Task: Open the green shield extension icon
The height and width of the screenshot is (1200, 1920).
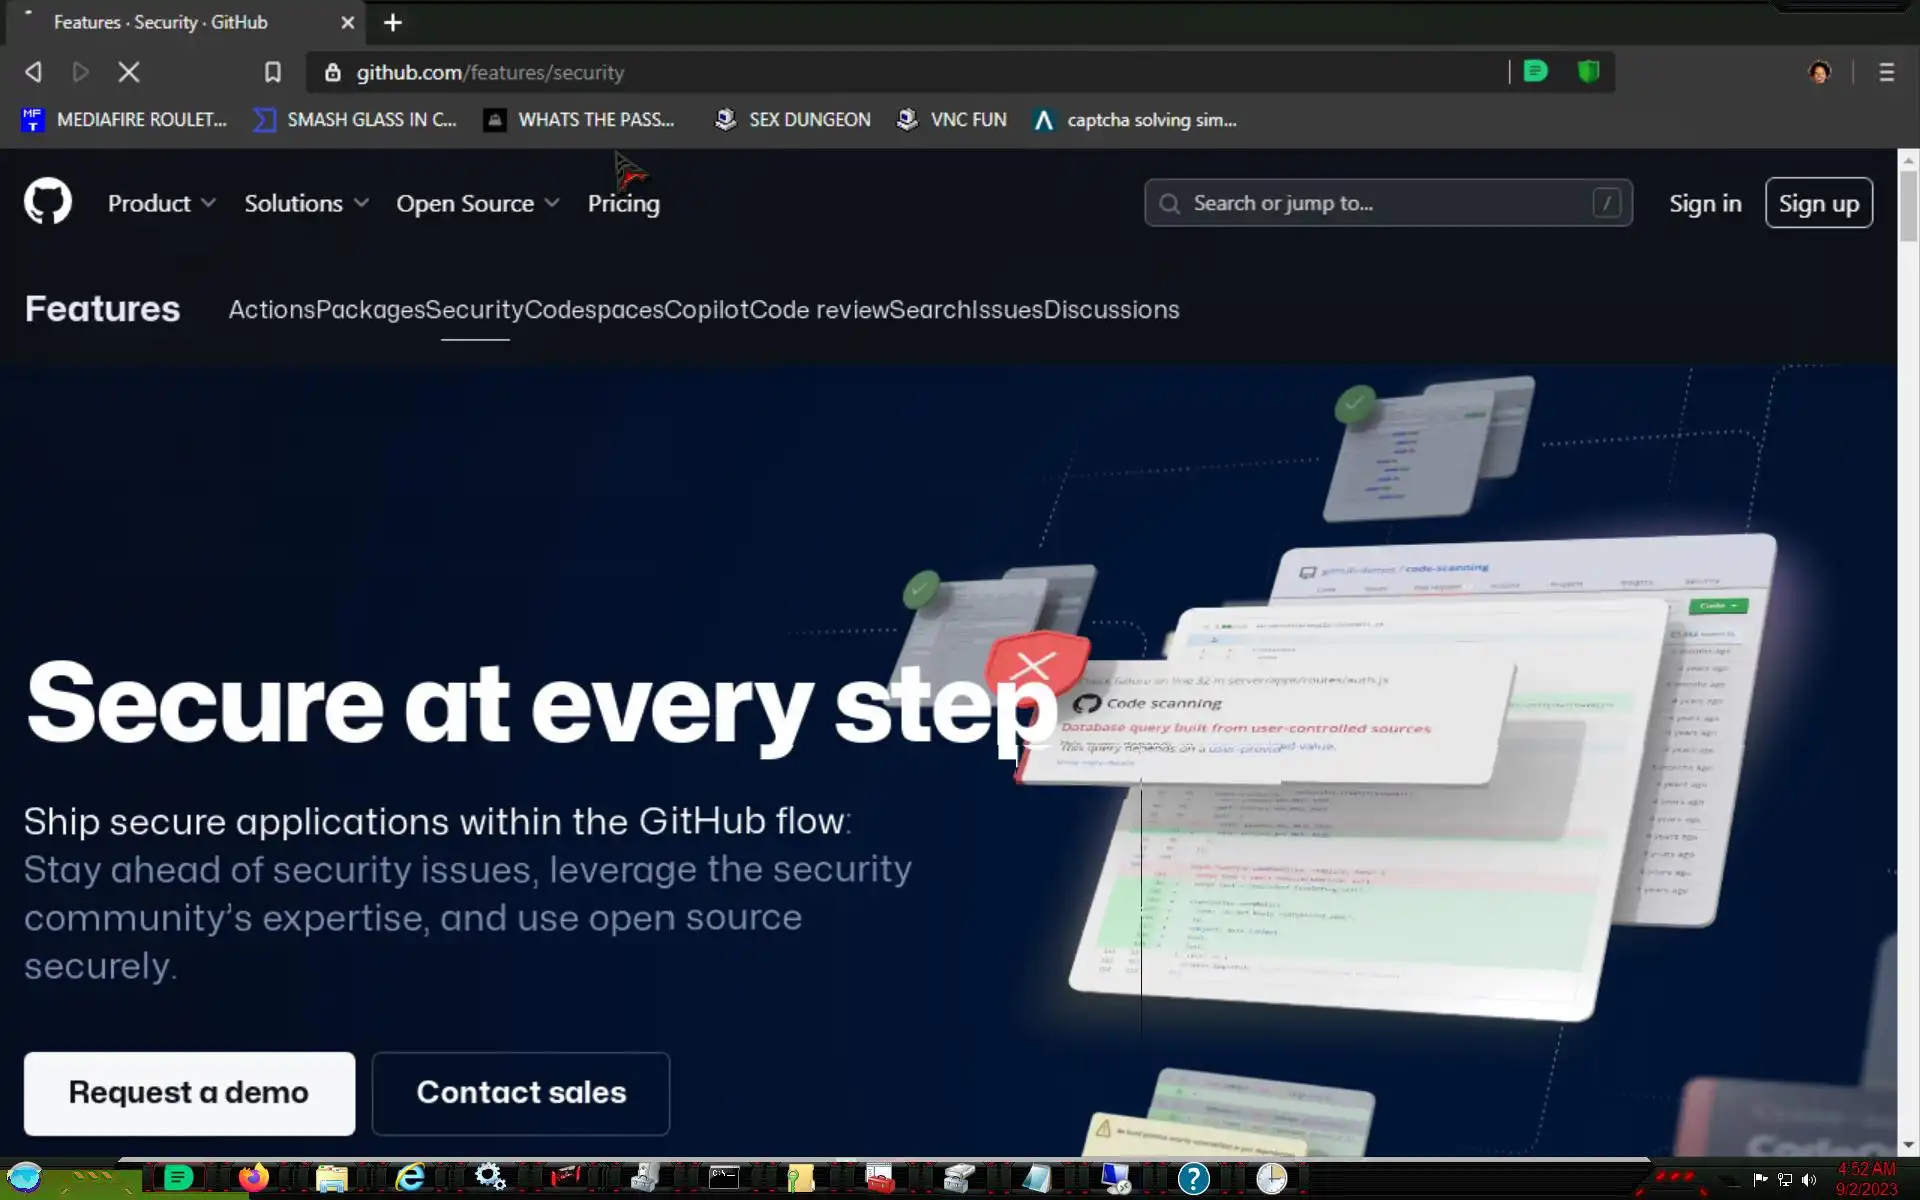Action: click(1588, 72)
